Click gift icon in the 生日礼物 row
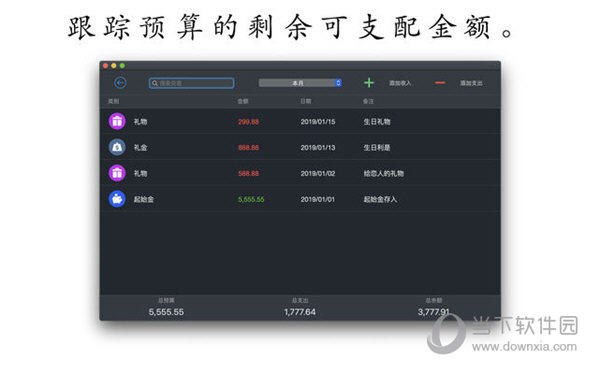 117,121
